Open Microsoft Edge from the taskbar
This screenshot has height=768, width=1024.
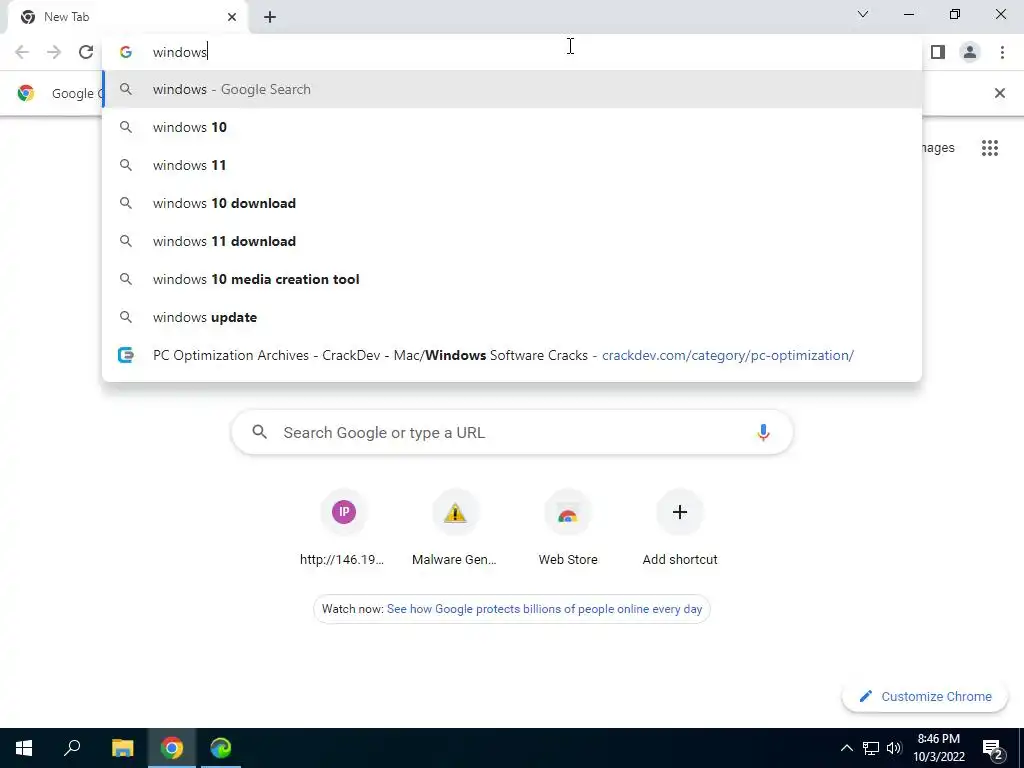[221, 748]
